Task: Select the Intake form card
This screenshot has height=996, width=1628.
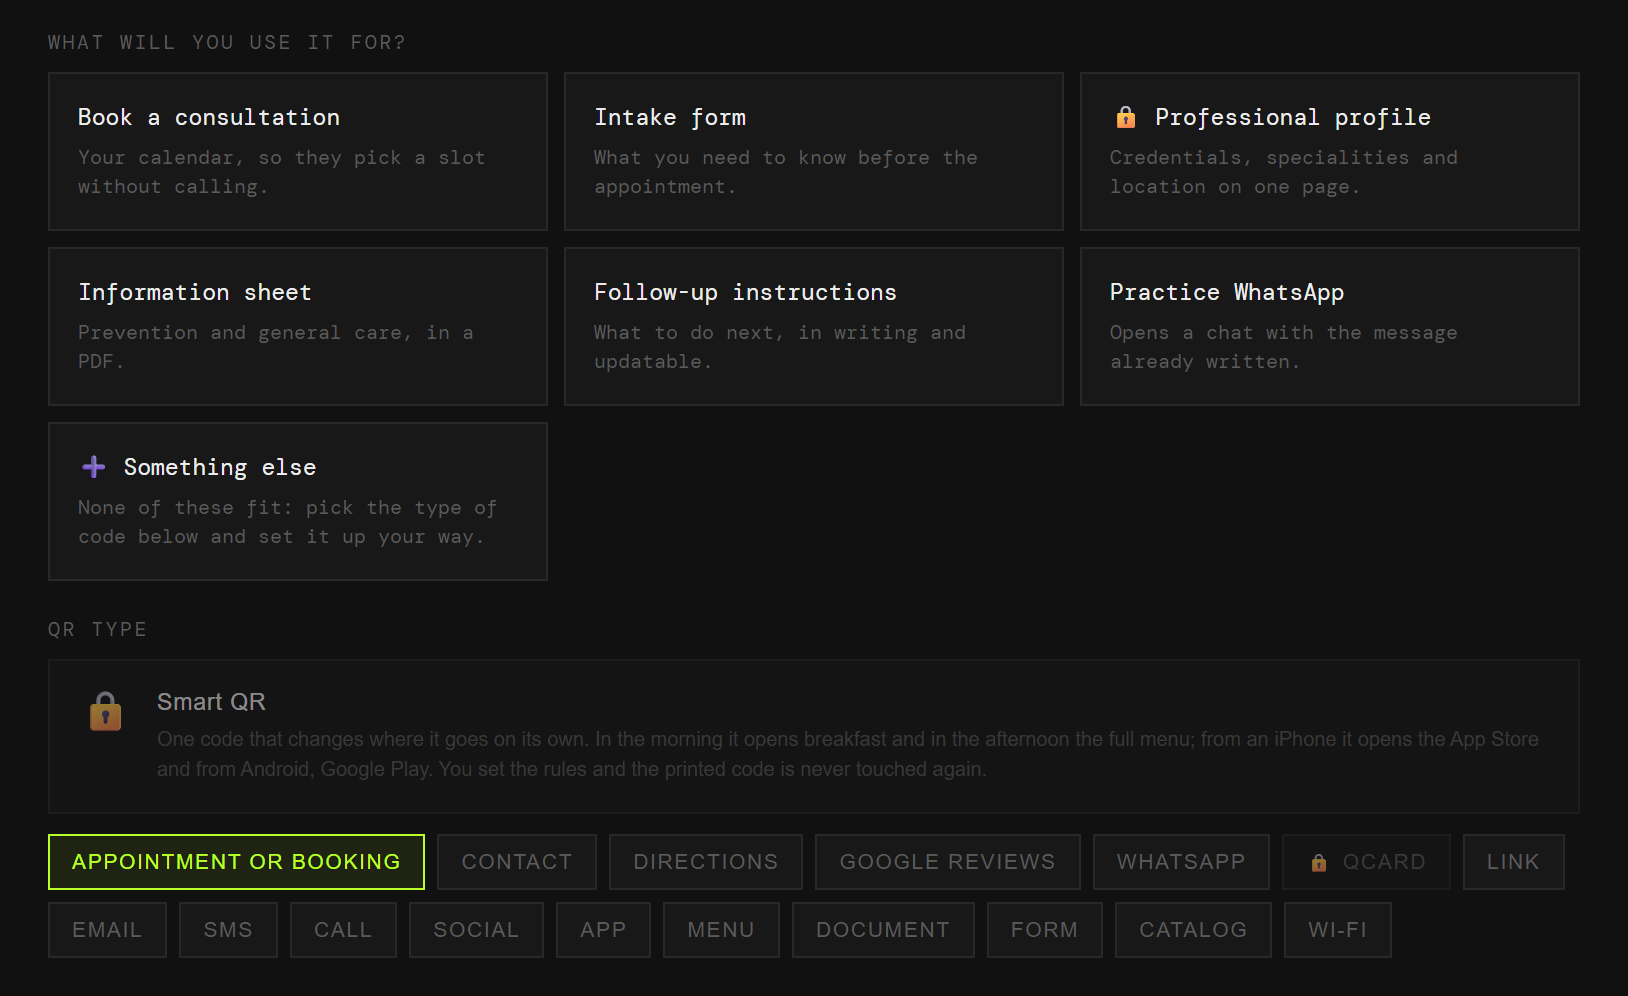Action: pos(814,152)
